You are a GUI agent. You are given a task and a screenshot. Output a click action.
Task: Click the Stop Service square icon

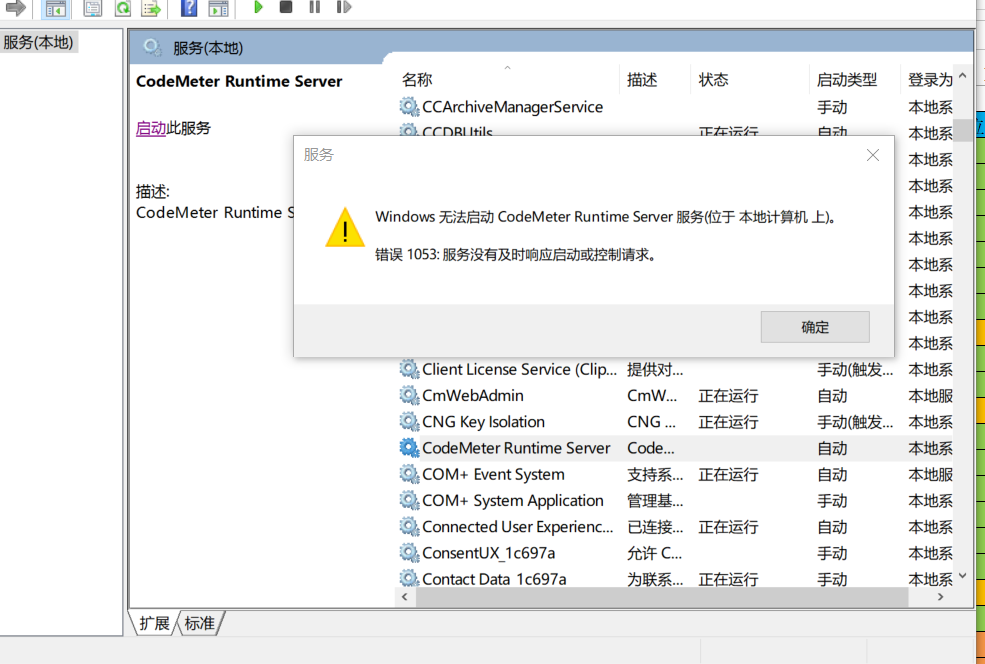(286, 7)
